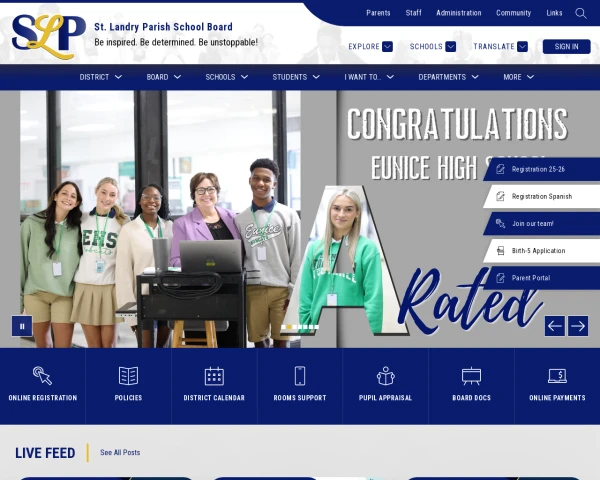Click the Rooms Support phone icon

click(x=300, y=376)
